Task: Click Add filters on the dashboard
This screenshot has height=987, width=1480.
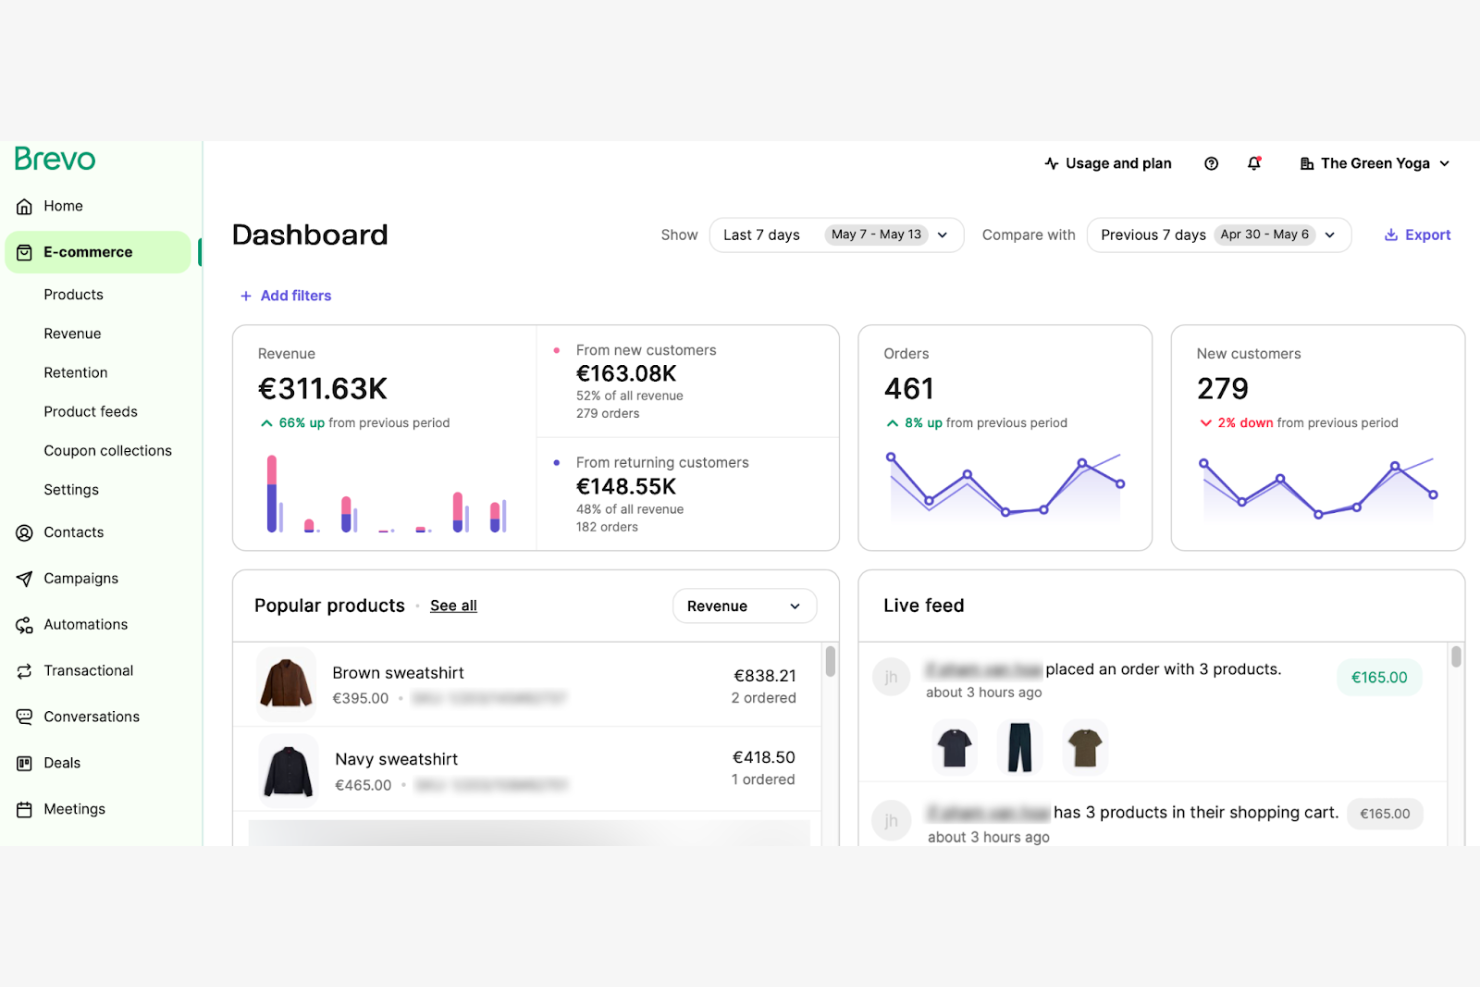Action: (286, 296)
